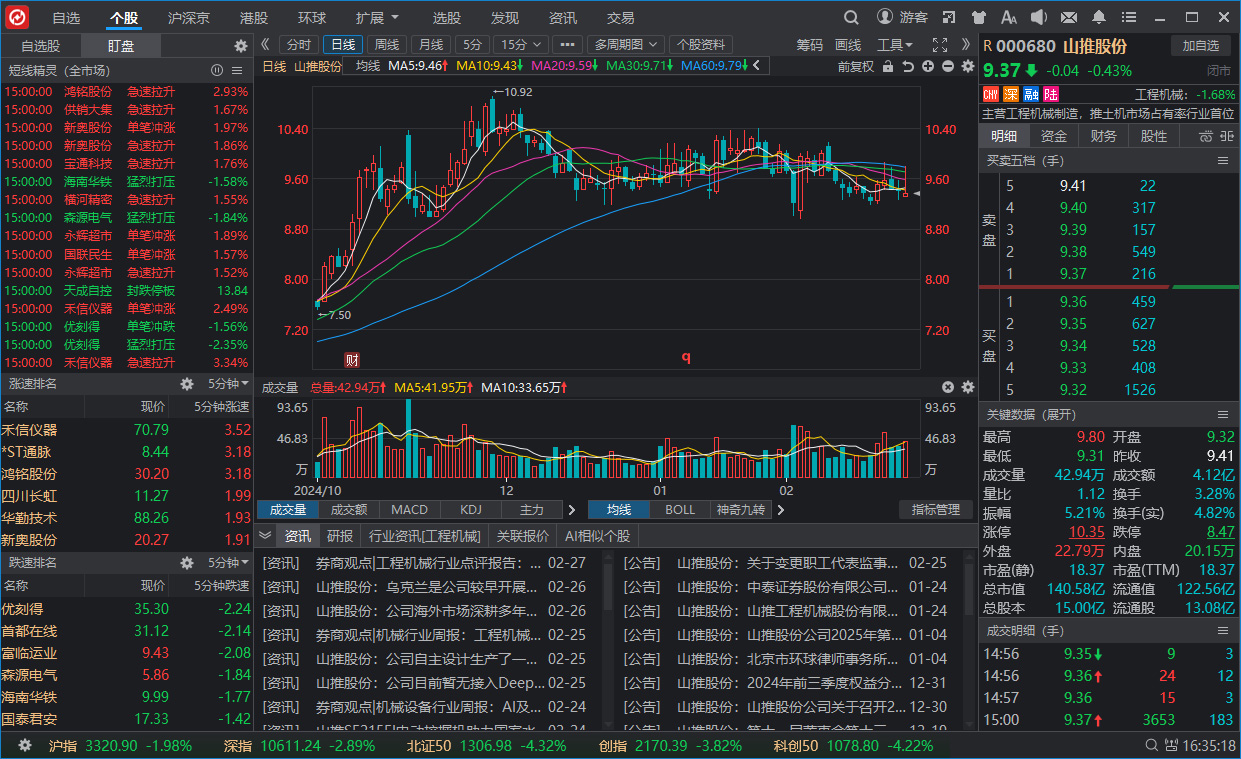The width and height of the screenshot is (1241, 759).
Task: Click the speaker sound icon
Action: click(1039, 17)
